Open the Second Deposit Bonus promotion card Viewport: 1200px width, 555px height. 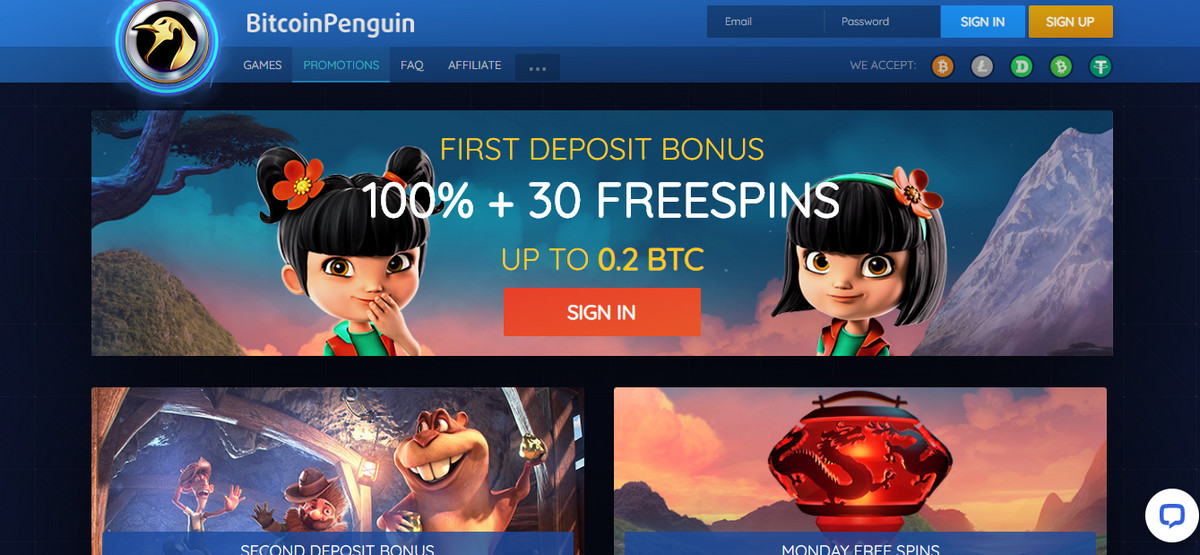(x=338, y=471)
